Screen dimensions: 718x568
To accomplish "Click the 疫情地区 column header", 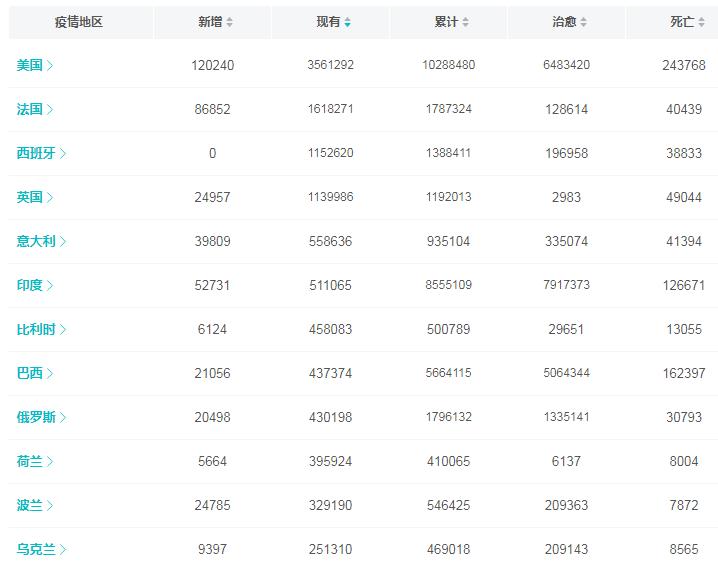I will 79,22.
